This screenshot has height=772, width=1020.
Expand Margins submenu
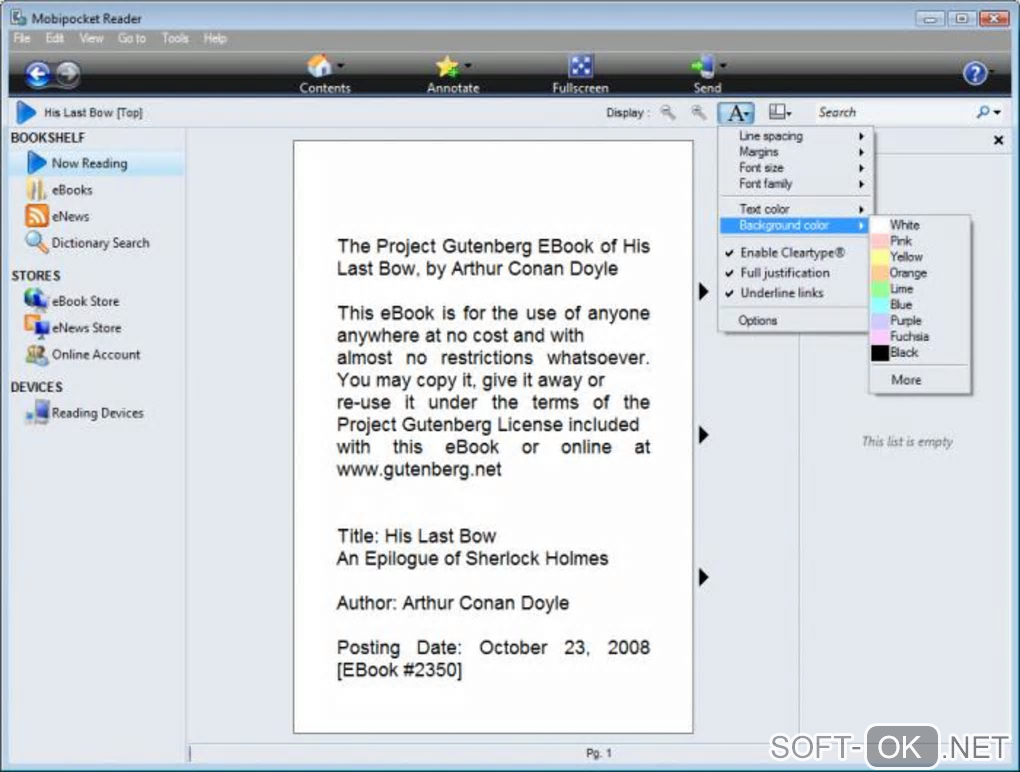(x=794, y=152)
